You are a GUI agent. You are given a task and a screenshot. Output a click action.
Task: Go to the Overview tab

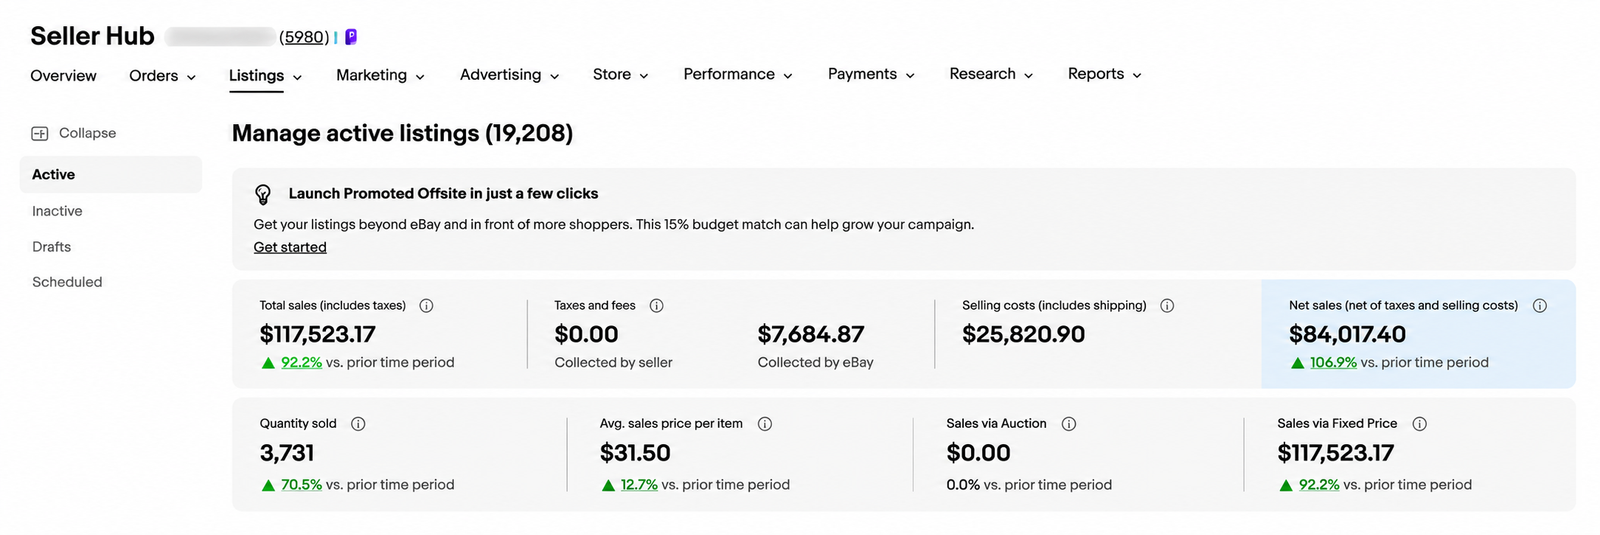(63, 76)
